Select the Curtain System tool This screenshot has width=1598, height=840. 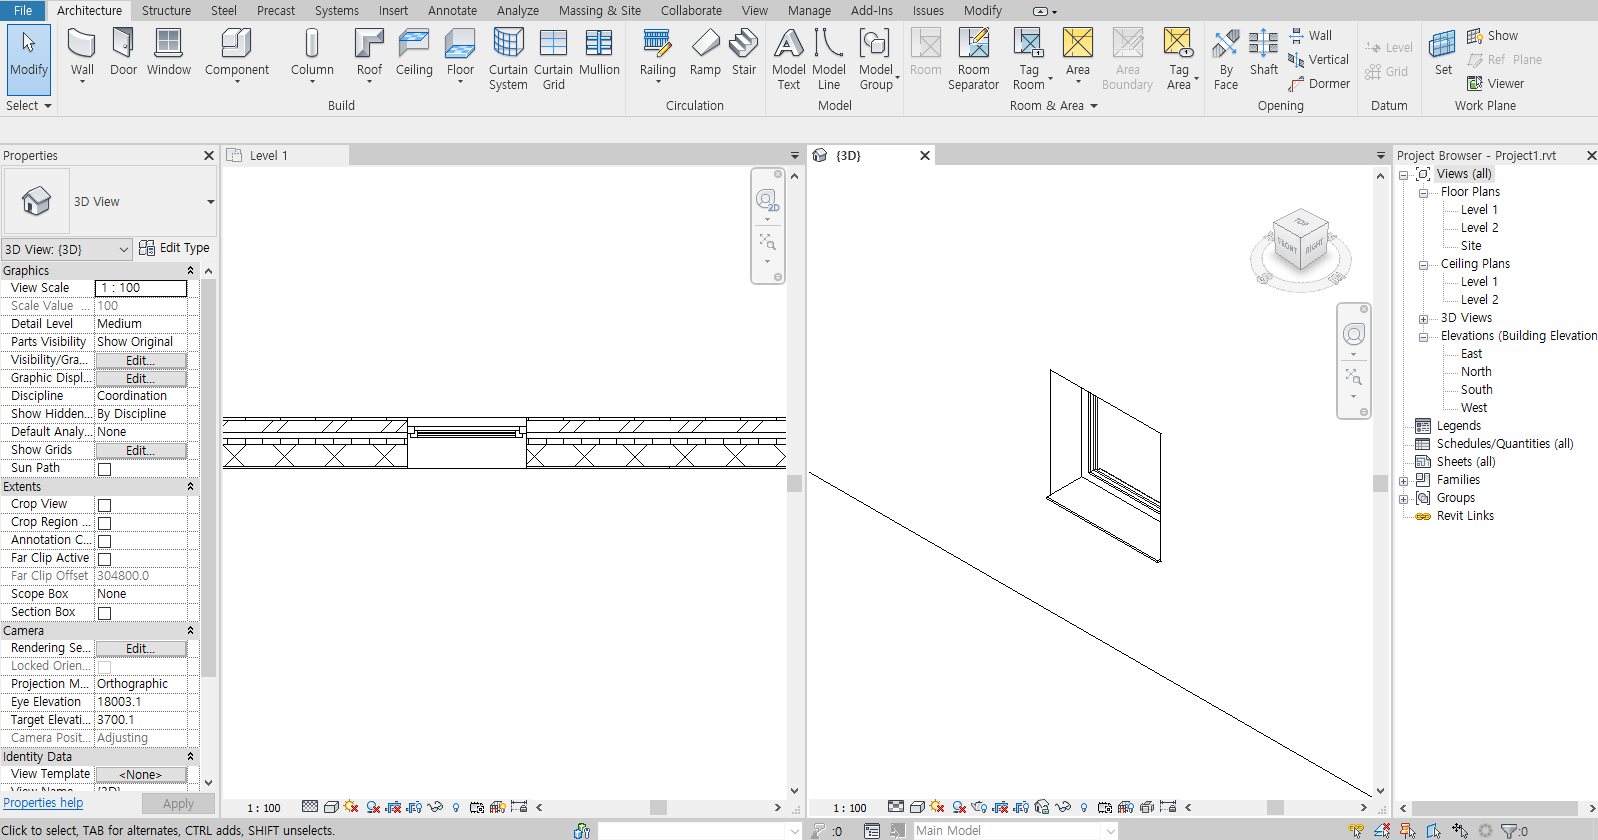point(508,58)
